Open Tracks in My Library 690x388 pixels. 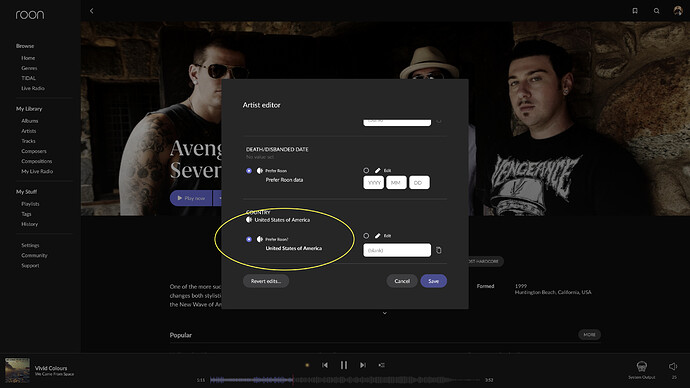(x=28, y=141)
